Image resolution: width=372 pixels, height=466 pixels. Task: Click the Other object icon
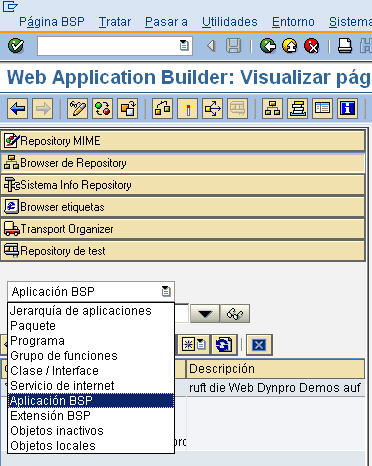(128, 108)
